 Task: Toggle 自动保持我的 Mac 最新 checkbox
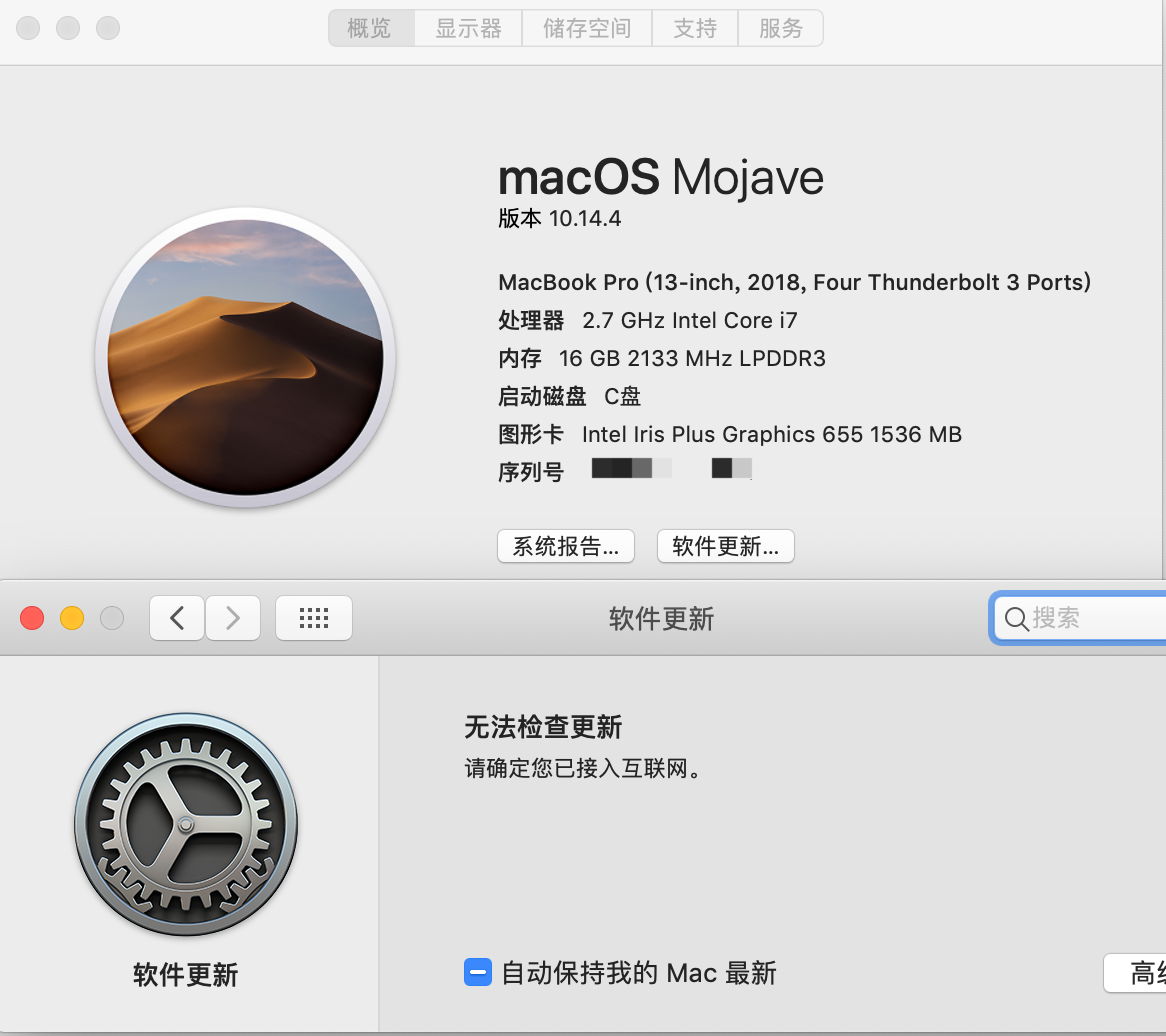[477, 972]
